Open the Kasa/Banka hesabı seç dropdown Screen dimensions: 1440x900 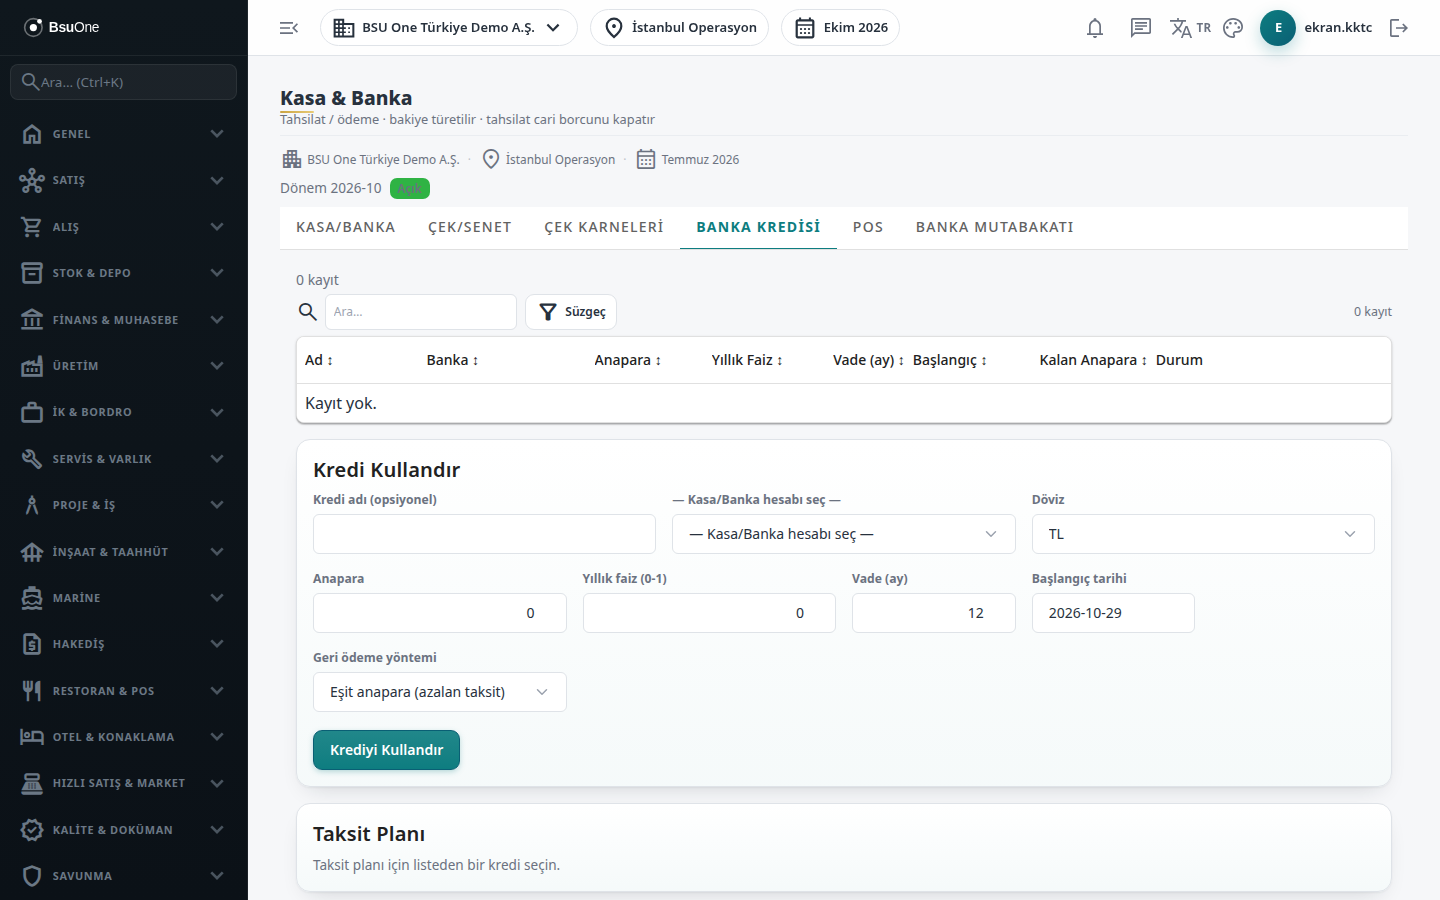coord(843,534)
